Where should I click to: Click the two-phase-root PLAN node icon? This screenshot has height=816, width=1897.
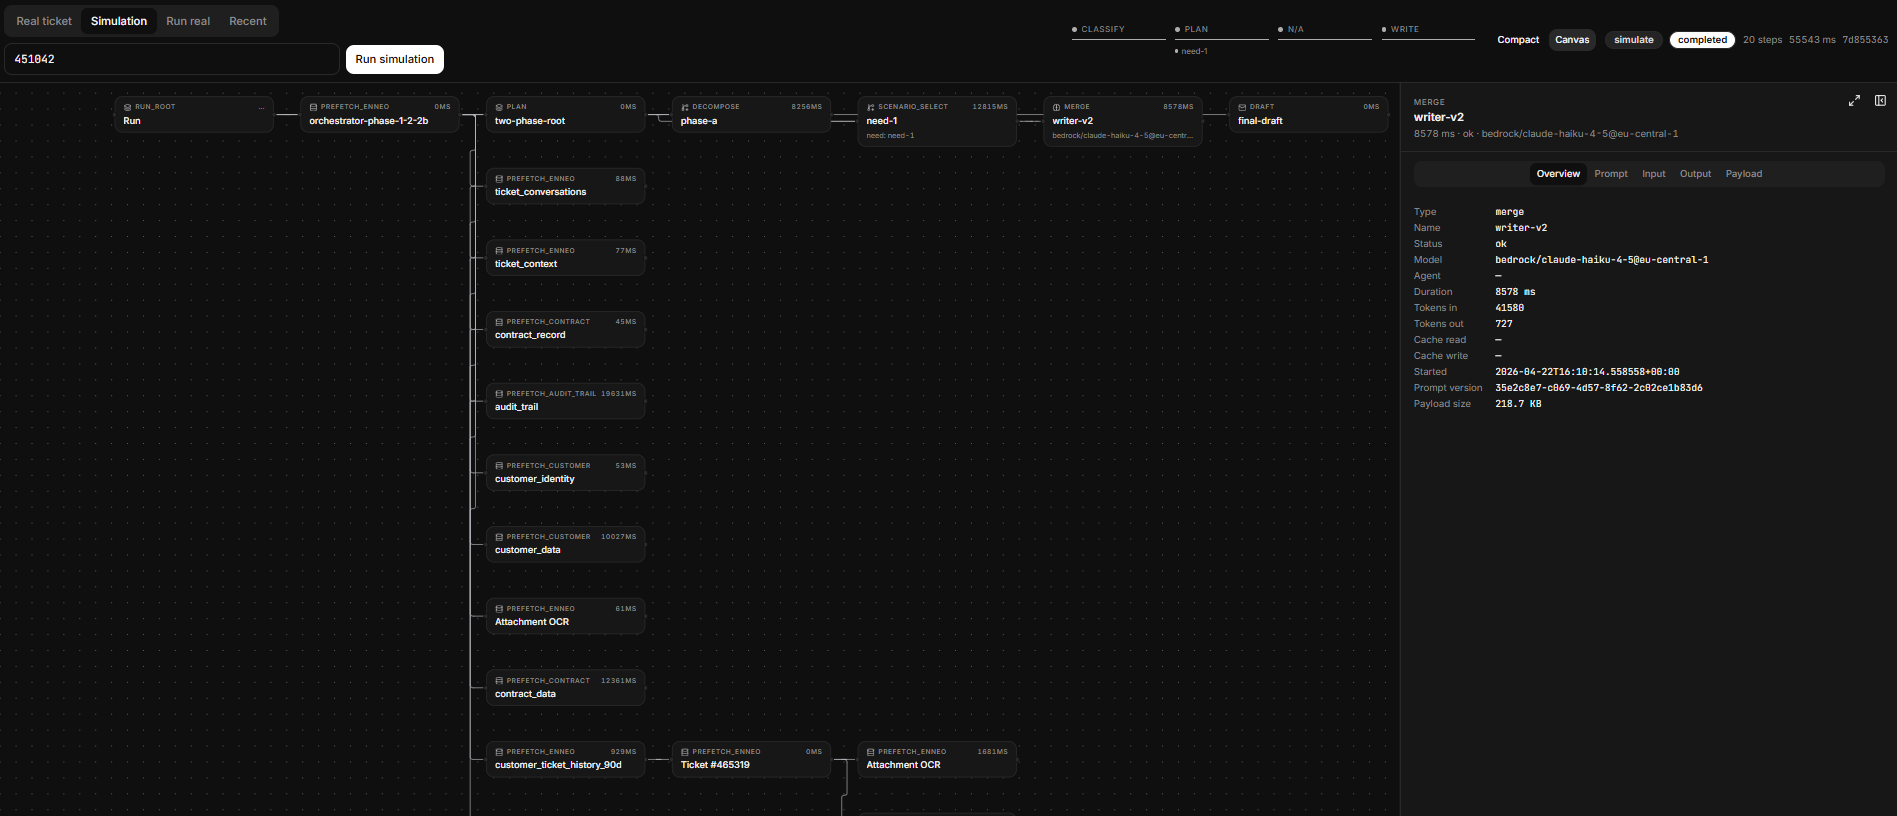499,107
